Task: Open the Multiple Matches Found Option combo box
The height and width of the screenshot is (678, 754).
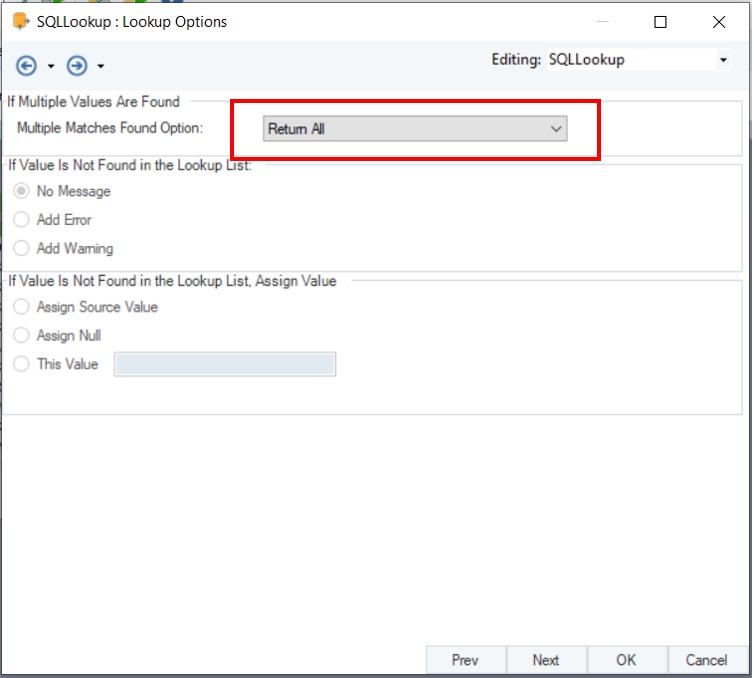Action: click(415, 129)
